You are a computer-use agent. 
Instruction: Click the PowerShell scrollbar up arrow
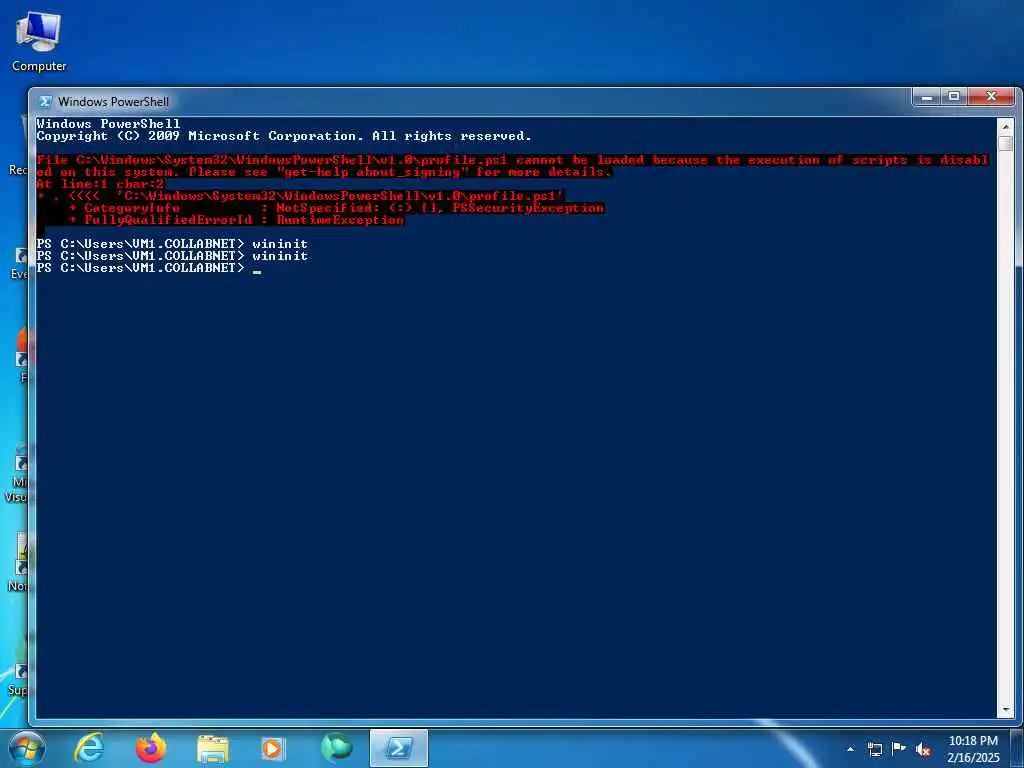(1006, 125)
